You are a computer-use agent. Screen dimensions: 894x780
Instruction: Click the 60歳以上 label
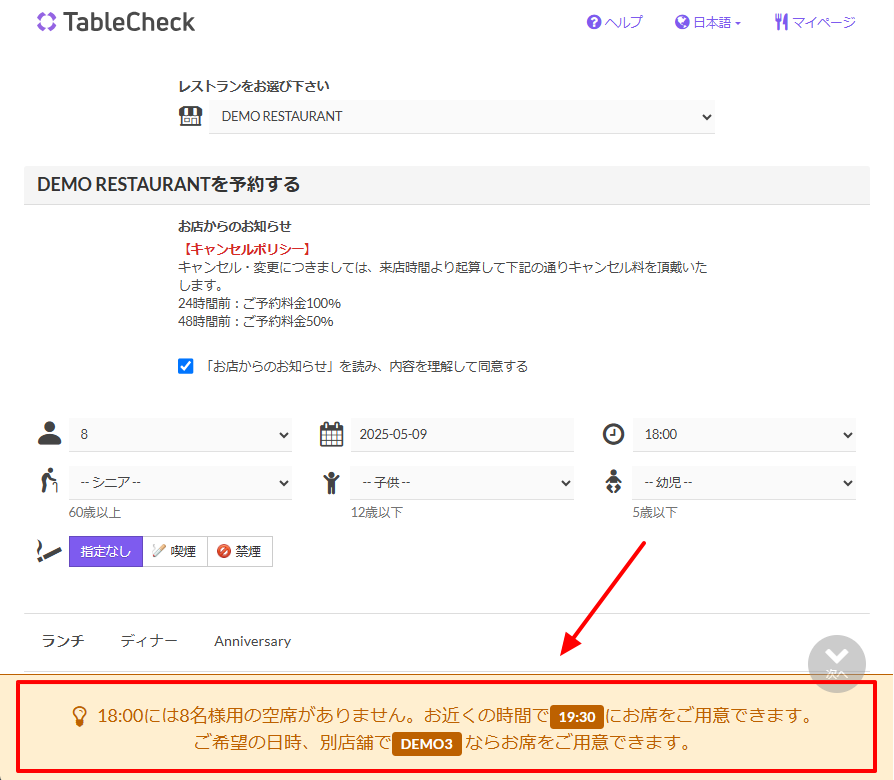click(95, 513)
